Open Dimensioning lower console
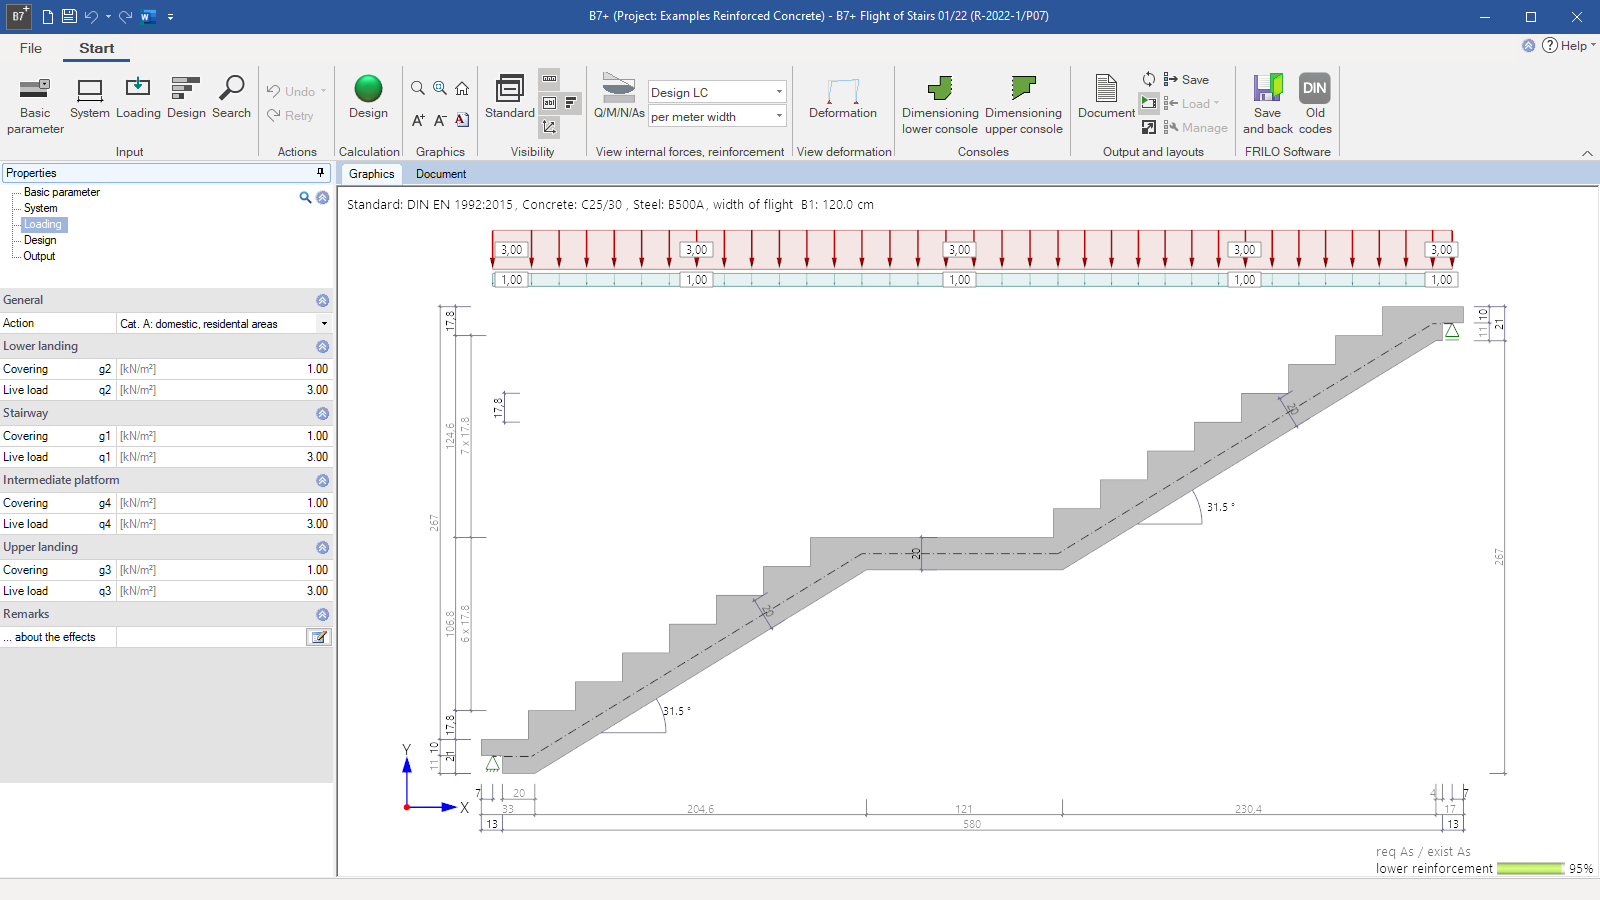The height and width of the screenshot is (900, 1600). point(940,105)
